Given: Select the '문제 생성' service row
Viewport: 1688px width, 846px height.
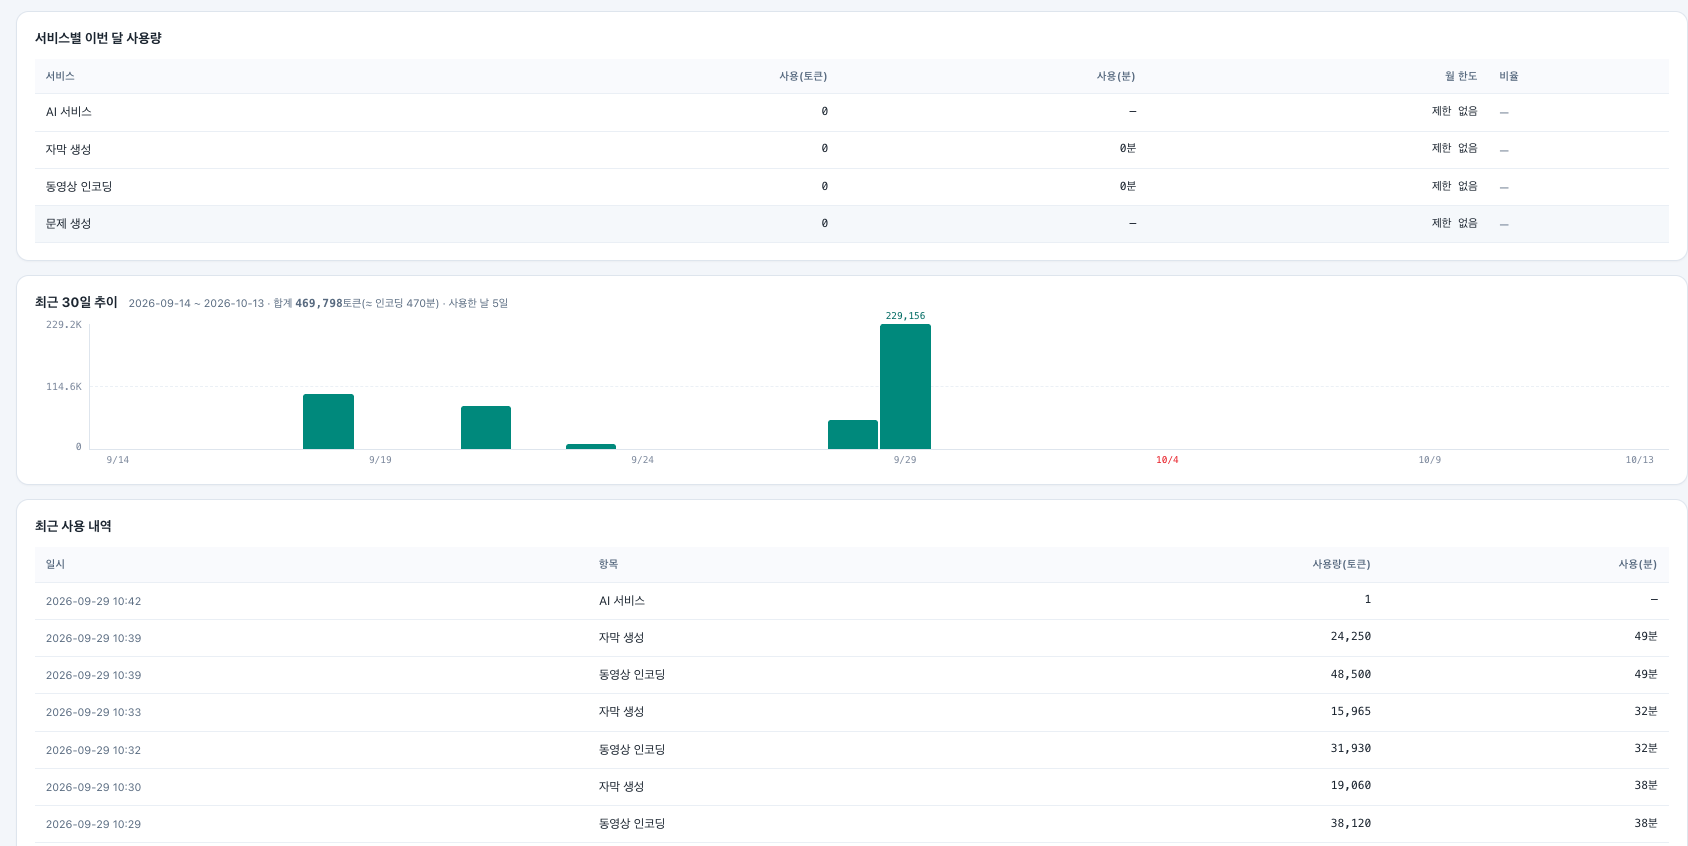Looking at the screenshot, I should [852, 224].
